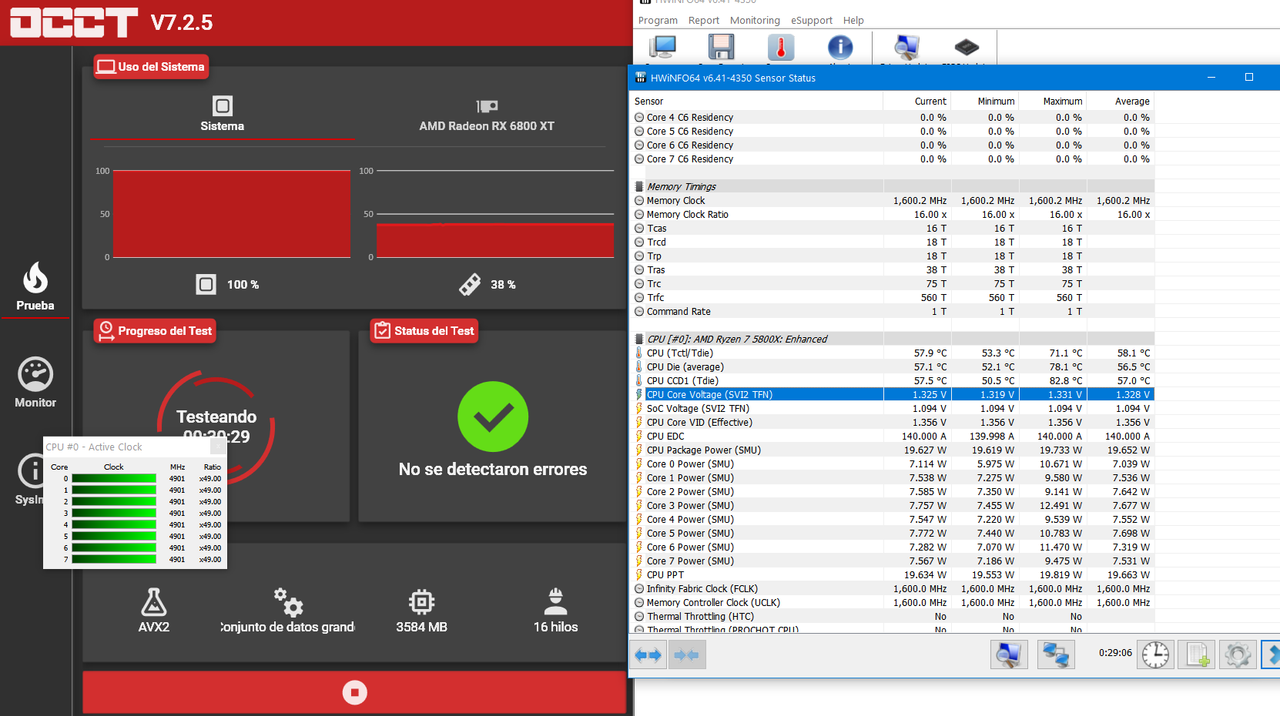
Task: Select the Core 7 C6 Residency row
Action: tap(893, 159)
